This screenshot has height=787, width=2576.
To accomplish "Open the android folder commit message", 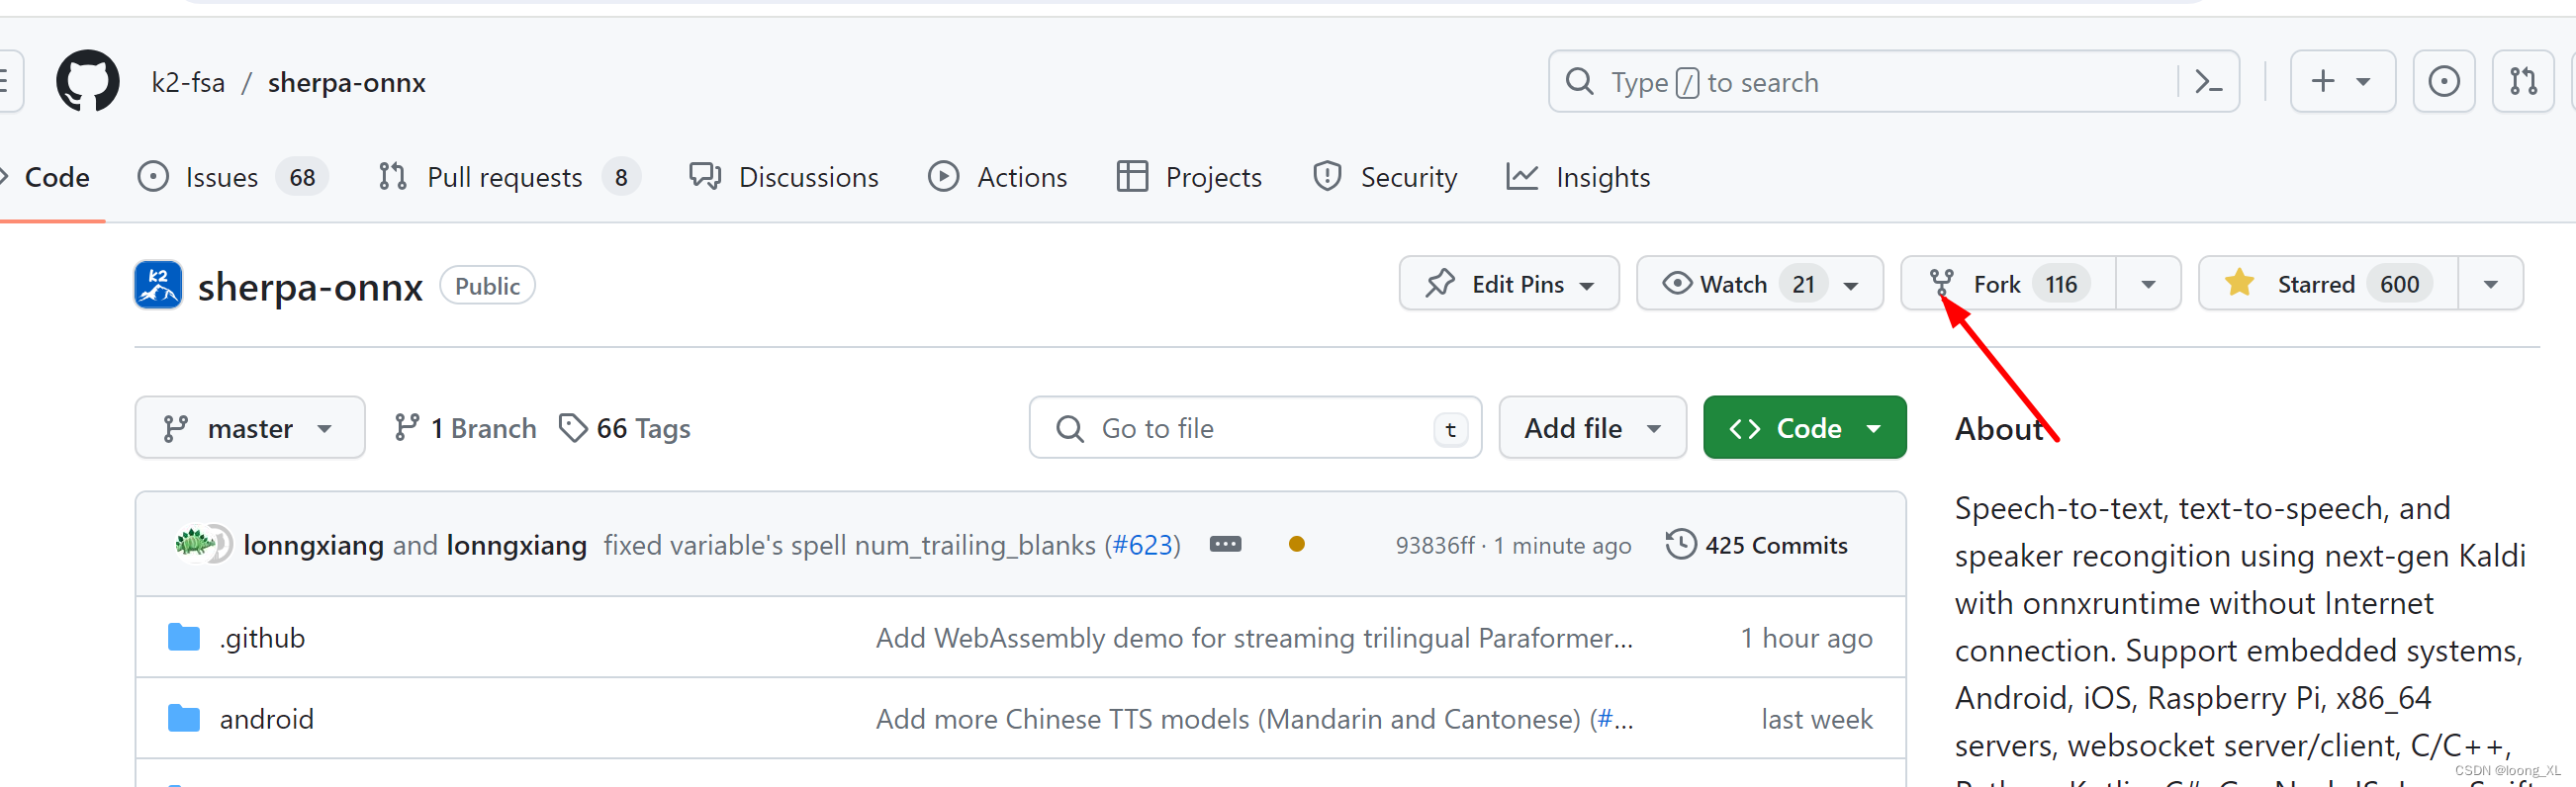I will tap(1254, 719).
